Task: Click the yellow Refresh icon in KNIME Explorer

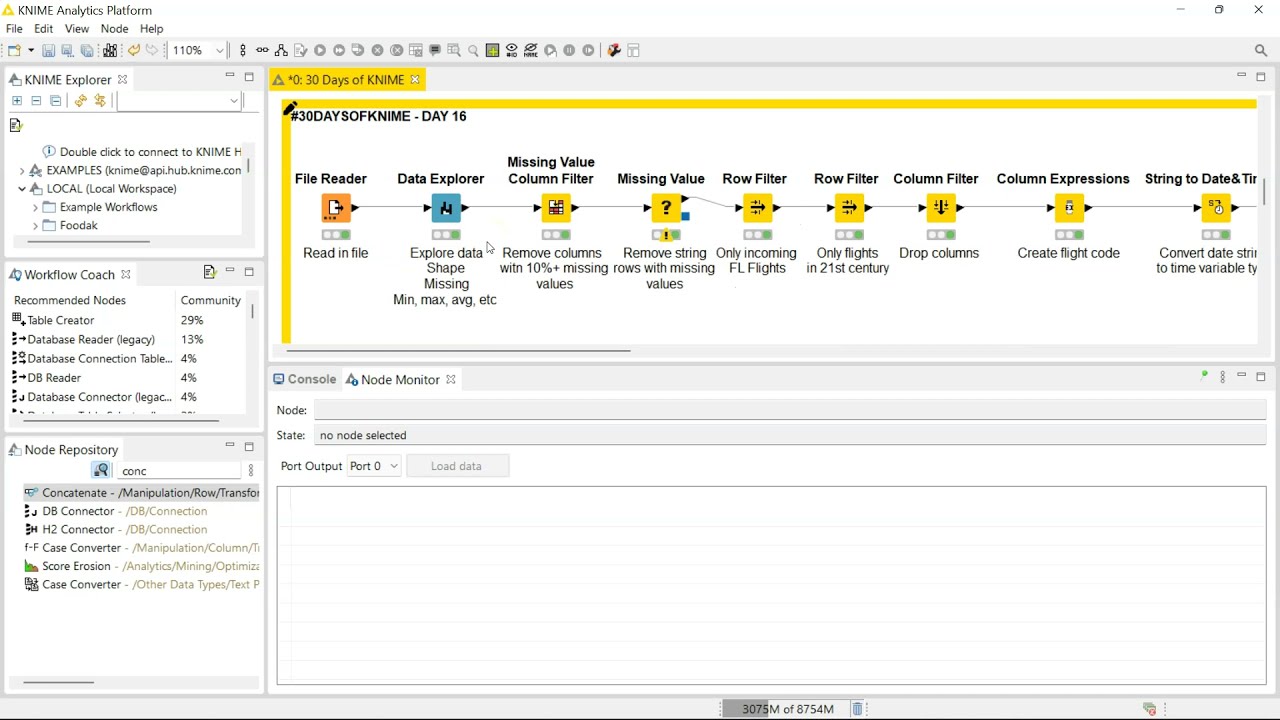Action: pyautogui.click(x=81, y=101)
